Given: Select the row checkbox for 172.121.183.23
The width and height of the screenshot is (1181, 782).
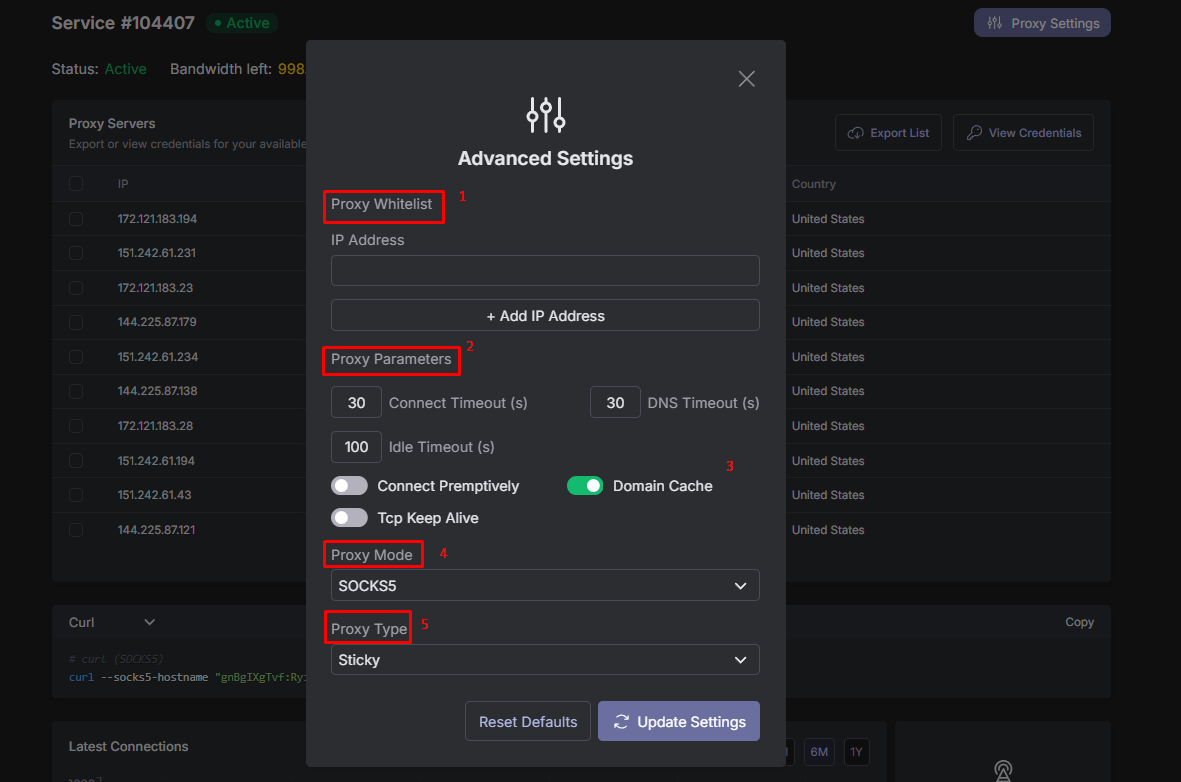Looking at the screenshot, I should [76, 288].
